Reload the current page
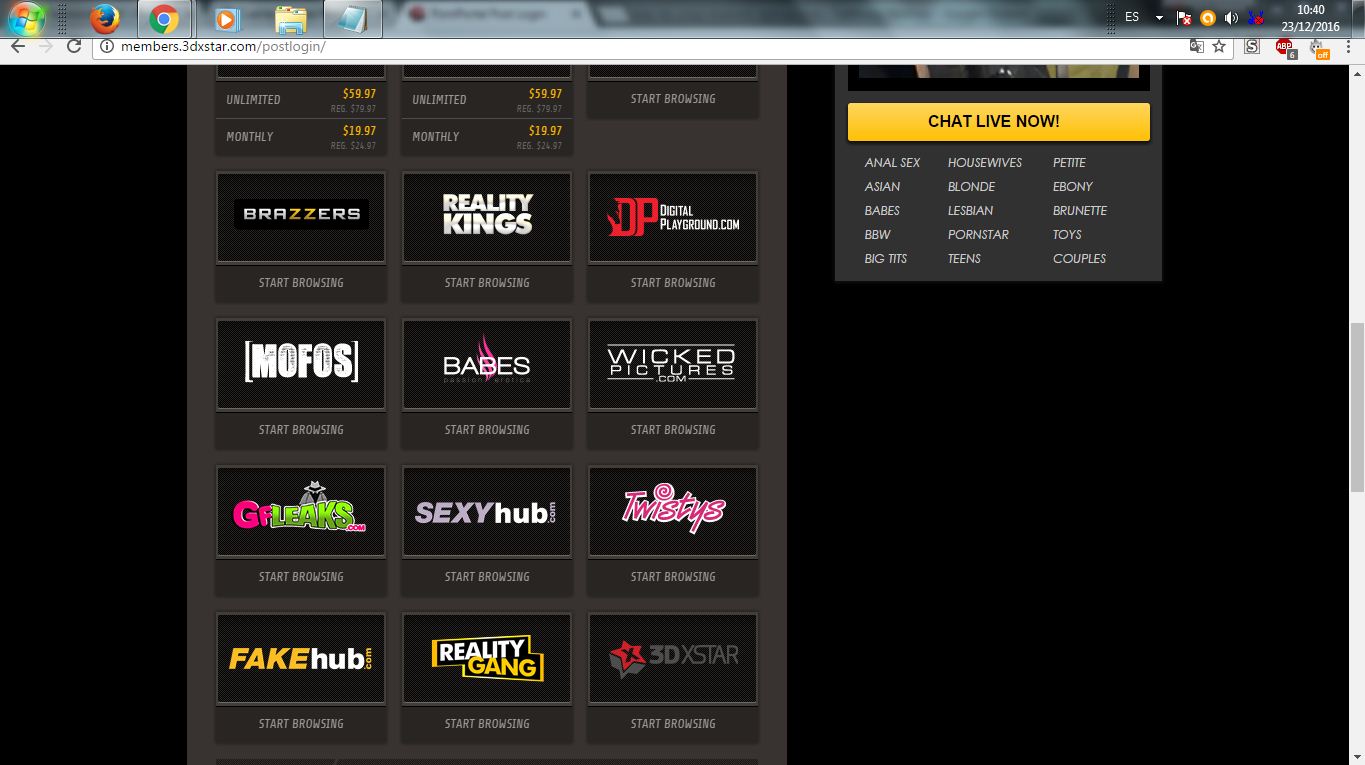This screenshot has width=1365, height=765. [73, 47]
